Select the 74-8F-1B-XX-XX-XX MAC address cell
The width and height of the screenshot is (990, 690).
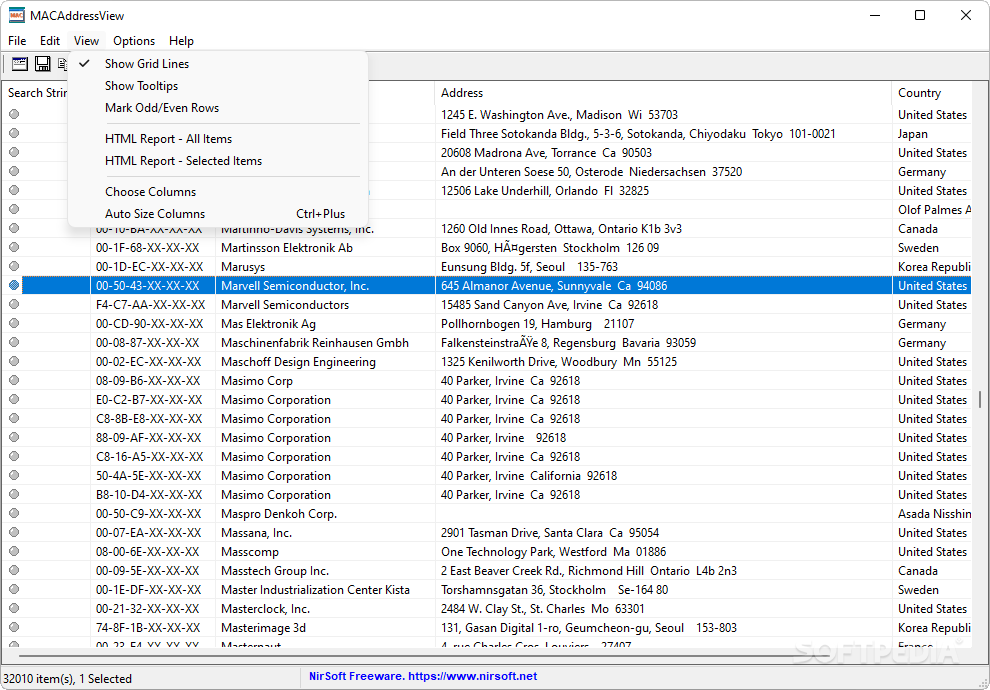click(x=152, y=628)
